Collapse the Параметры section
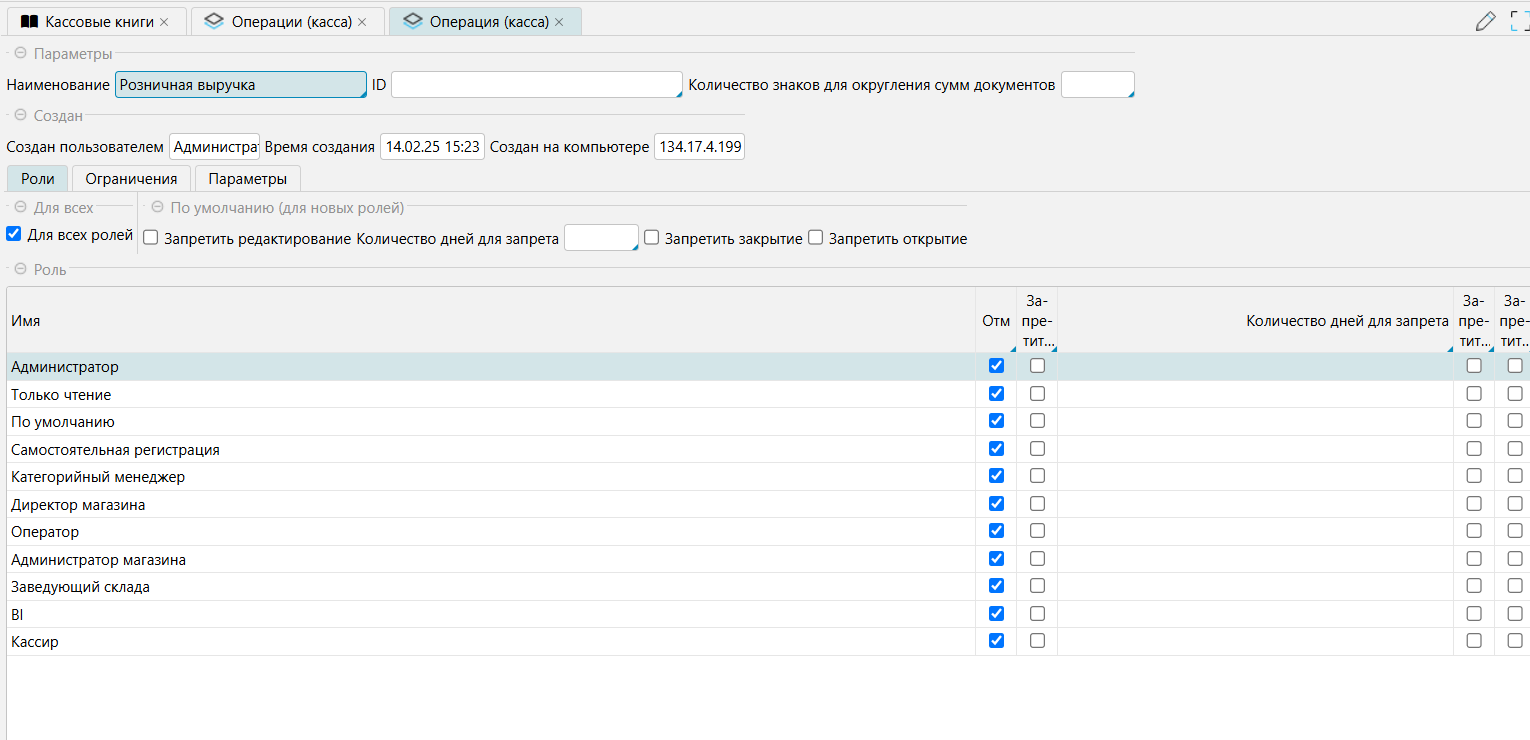The width and height of the screenshot is (1530, 740). pyautogui.click(x=20, y=54)
